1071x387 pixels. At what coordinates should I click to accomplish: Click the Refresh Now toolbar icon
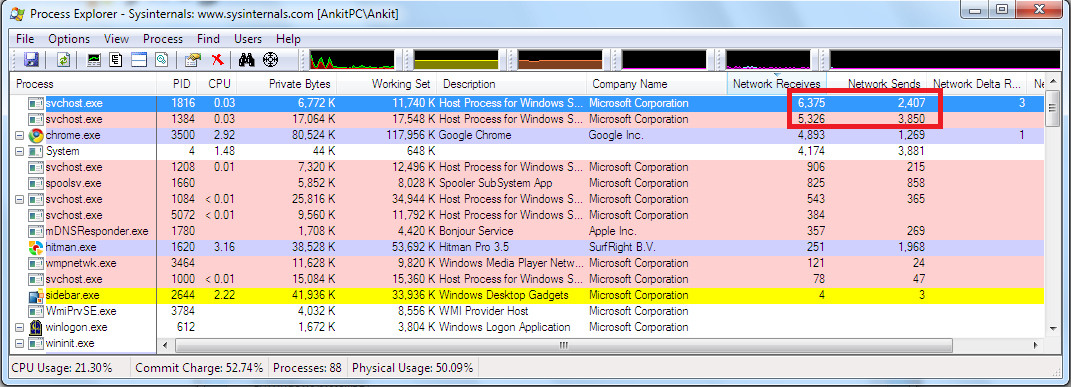(x=64, y=60)
